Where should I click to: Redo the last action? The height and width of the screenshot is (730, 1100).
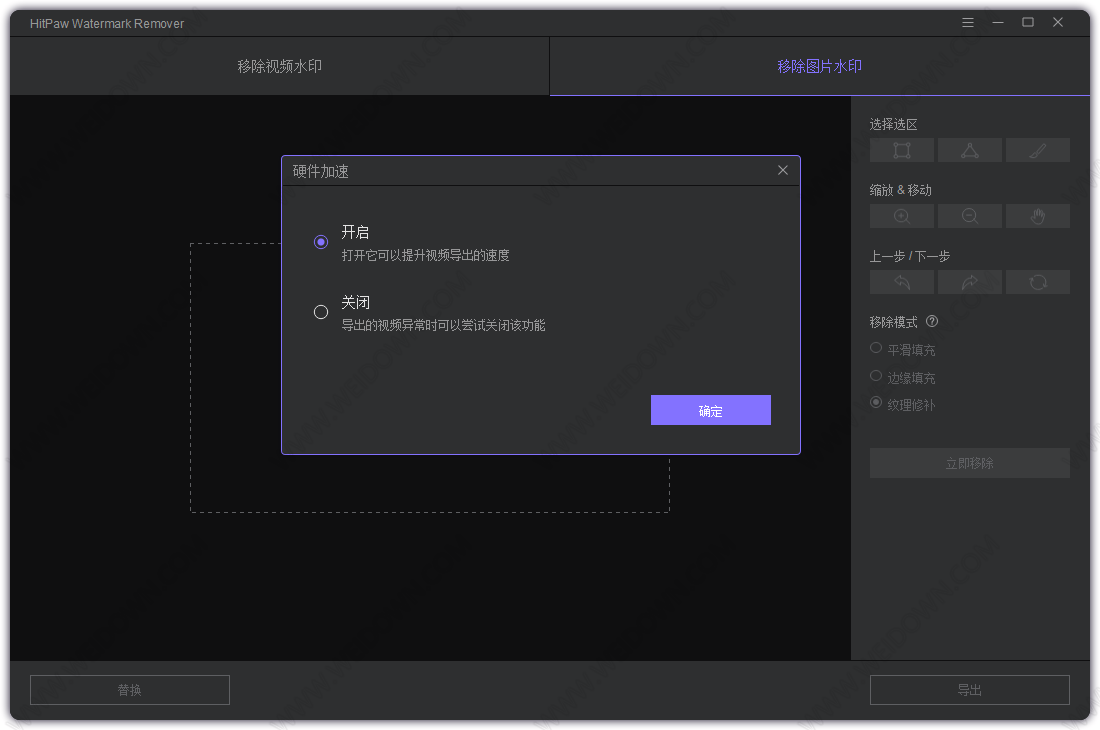click(x=969, y=282)
